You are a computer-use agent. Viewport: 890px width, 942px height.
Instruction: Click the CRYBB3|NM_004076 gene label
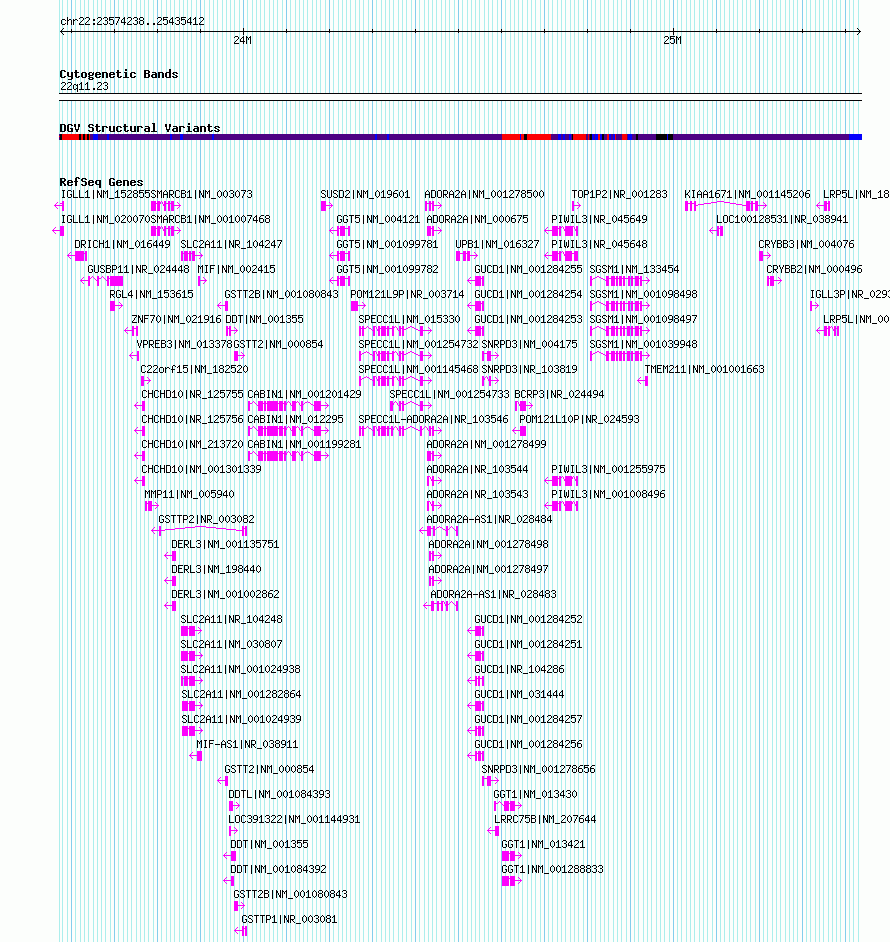point(806,244)
